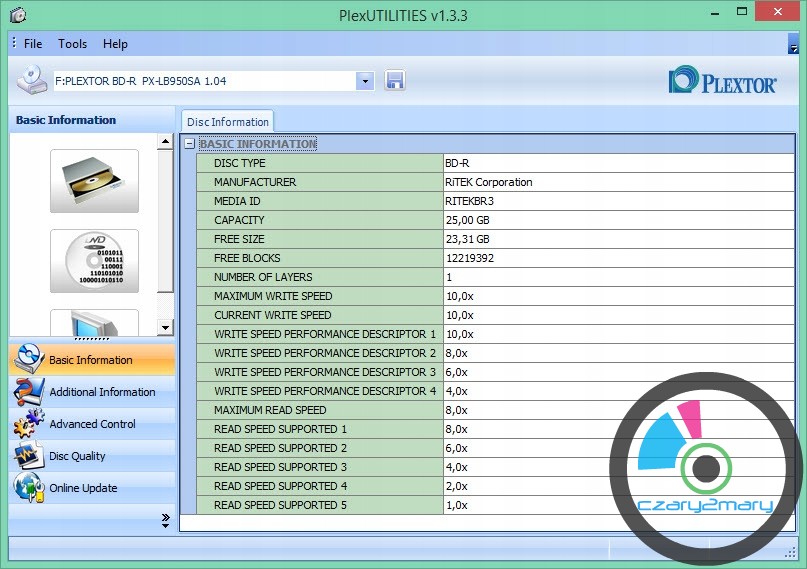Open the File menu
Screen dimensions: 807x569
tap(33, 44)
